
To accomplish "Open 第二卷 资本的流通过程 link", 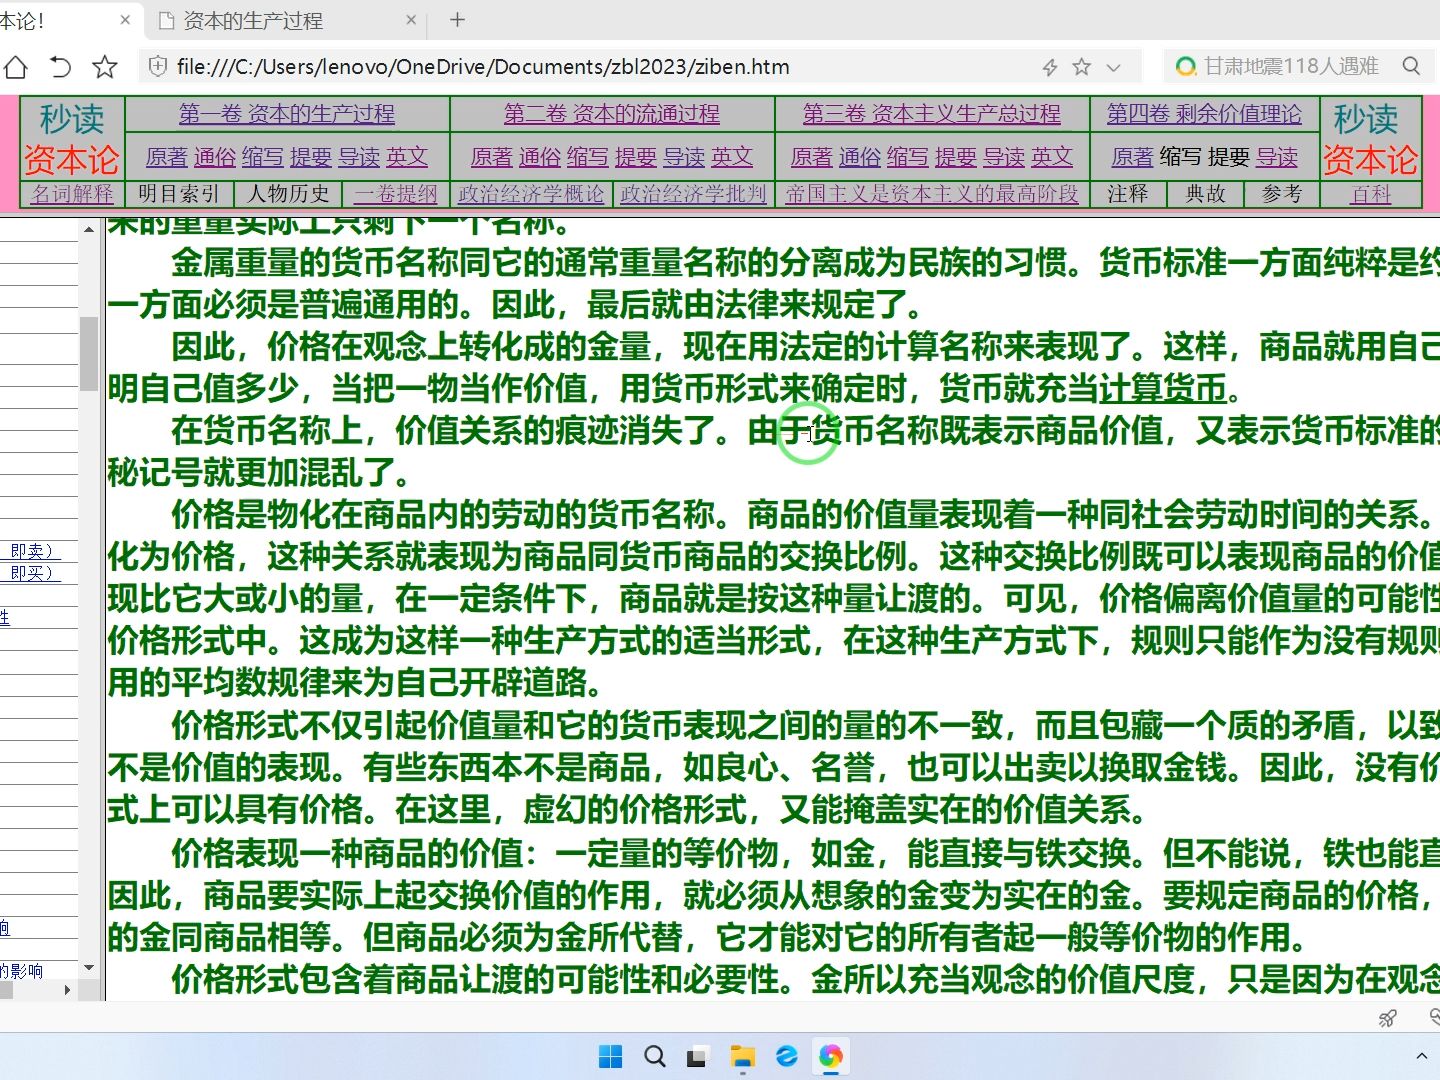I will tap(612, 114).
